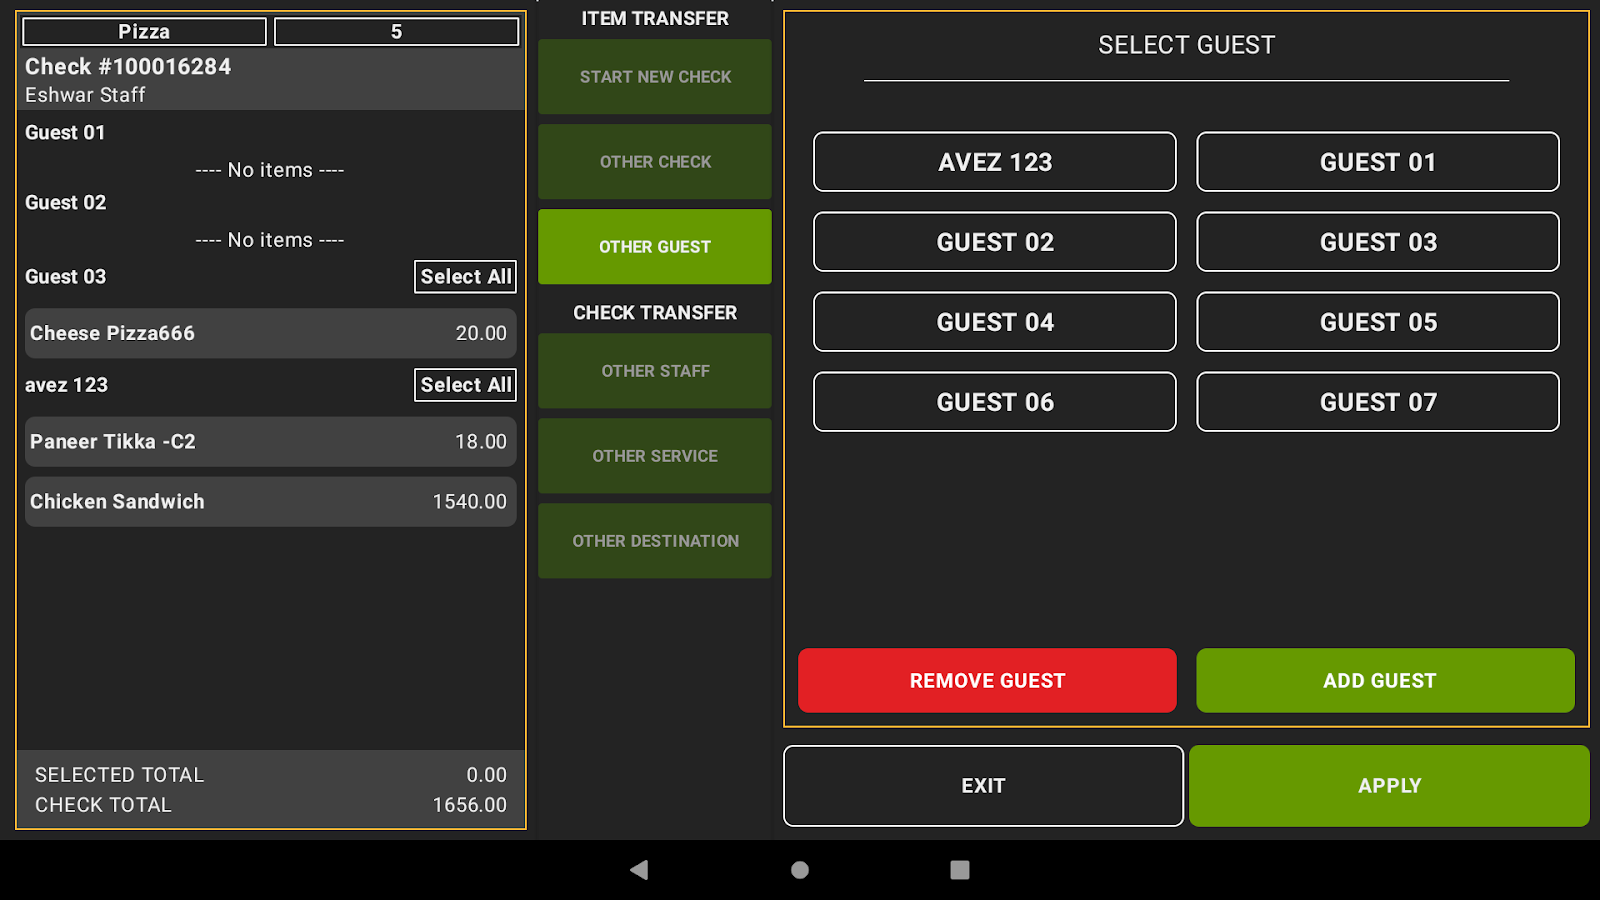Choose GUEST 07 as destination guest
Viewport: 1600px width, 900px height.
(x=1378, y=402)
